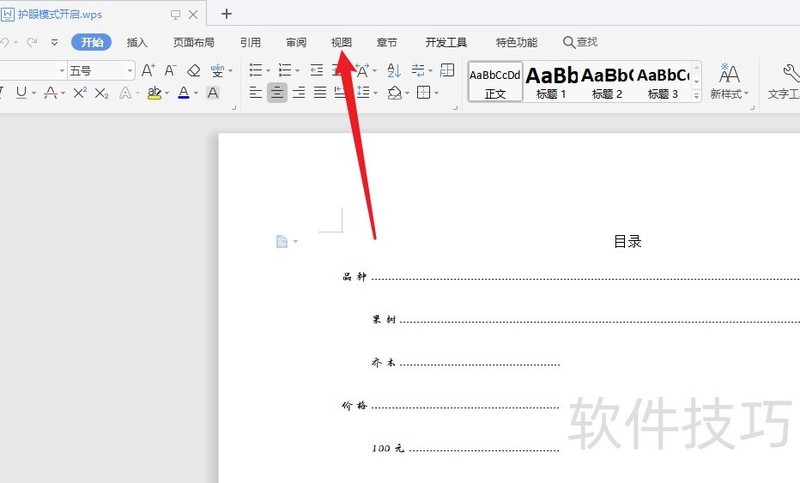
Task: Toggle justify alignment
Action: point(320,93)
